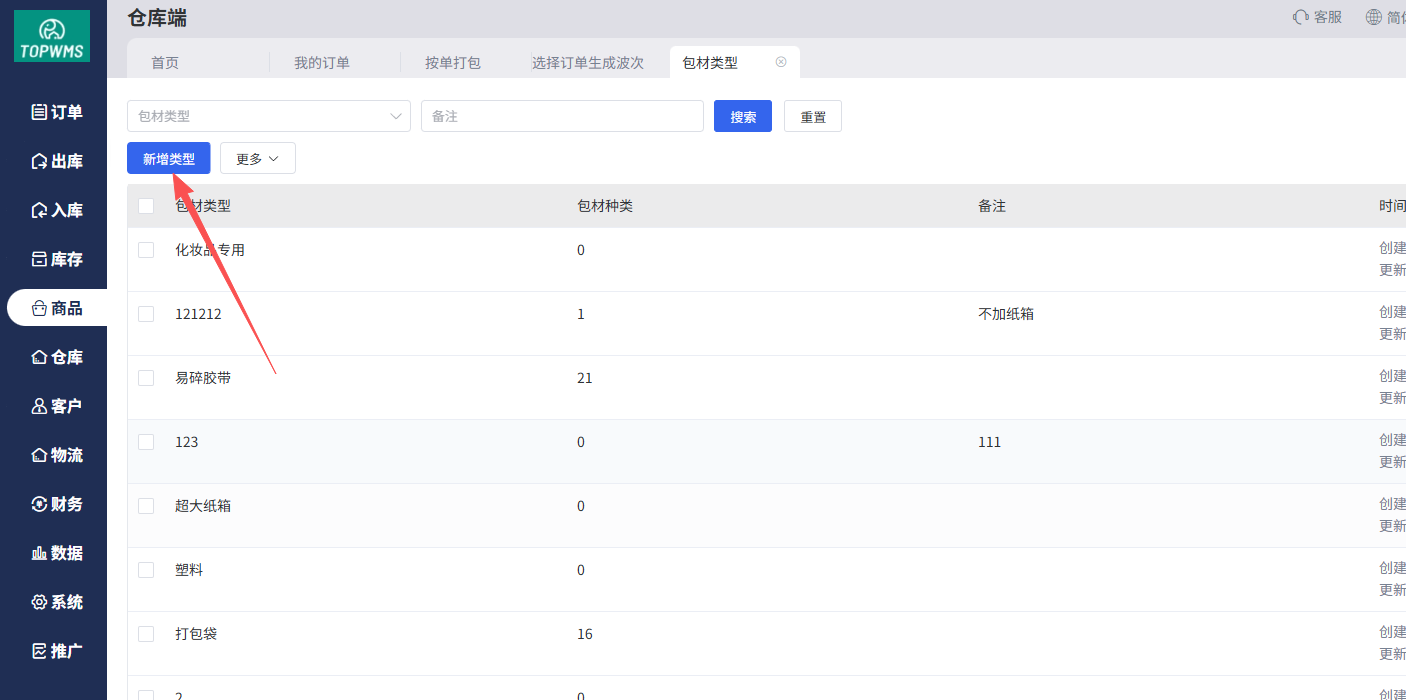Open the 更多 dropdown menu

coord(257,159)
